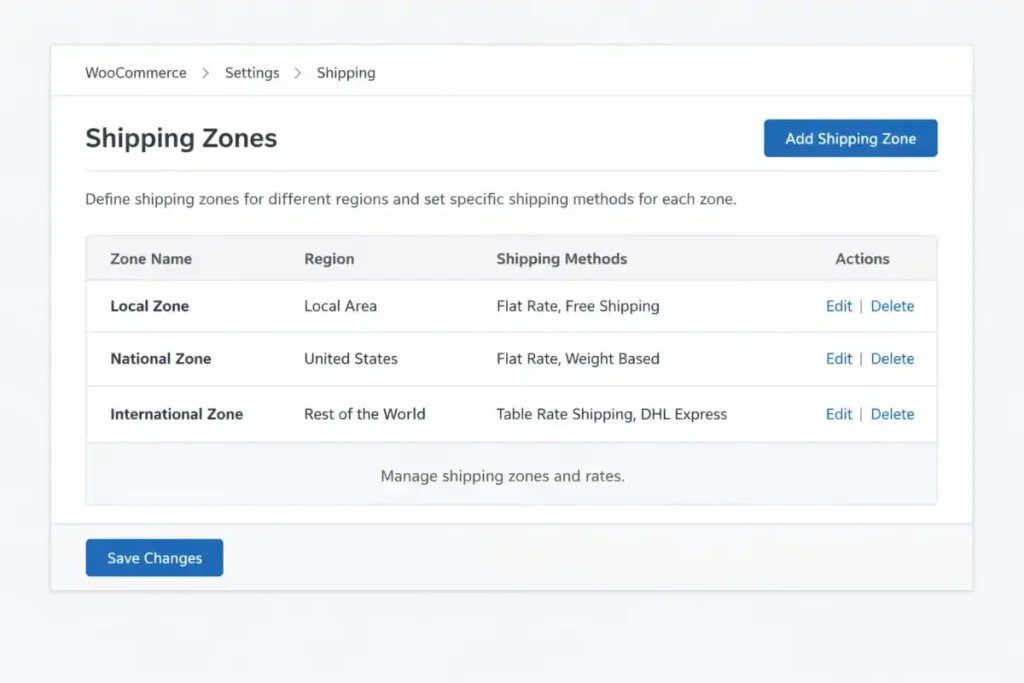The height and width of the screenshot is (683, 1024).
Task: Click the Shipping Methods column header
Action: click(562, 259)
